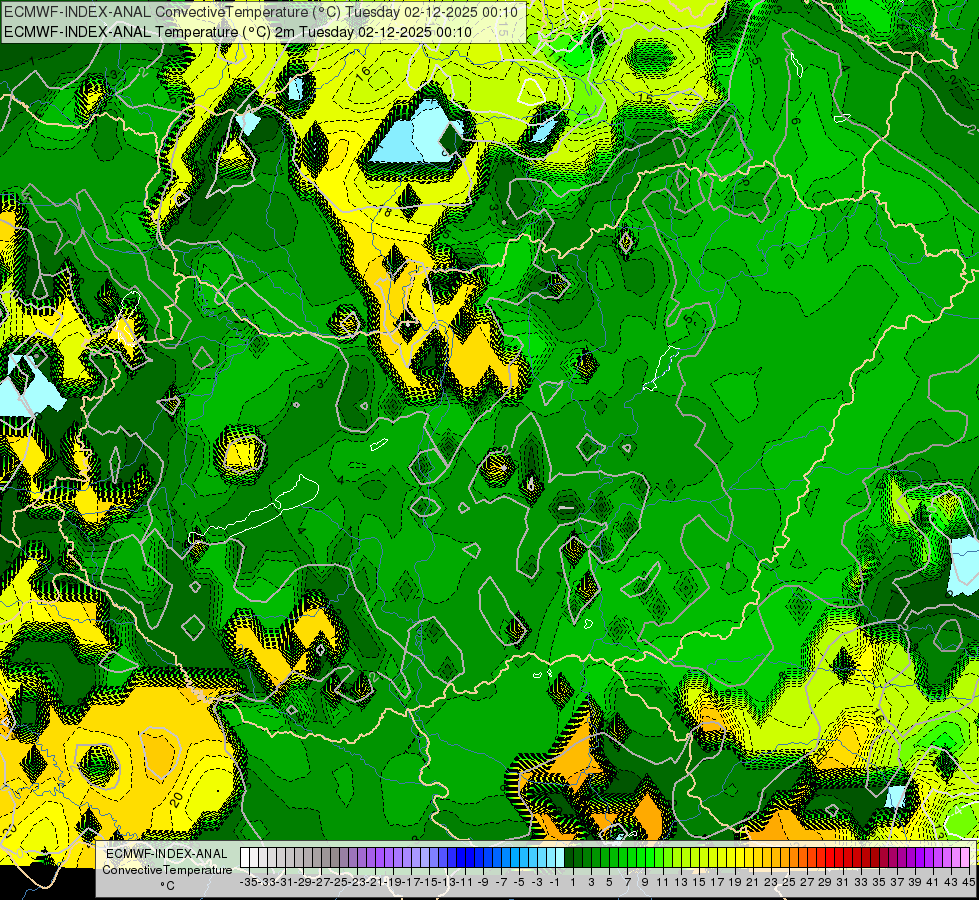Click the contour label 20 on the map
The image size is (979, 900).
click(x=176, y=799)
